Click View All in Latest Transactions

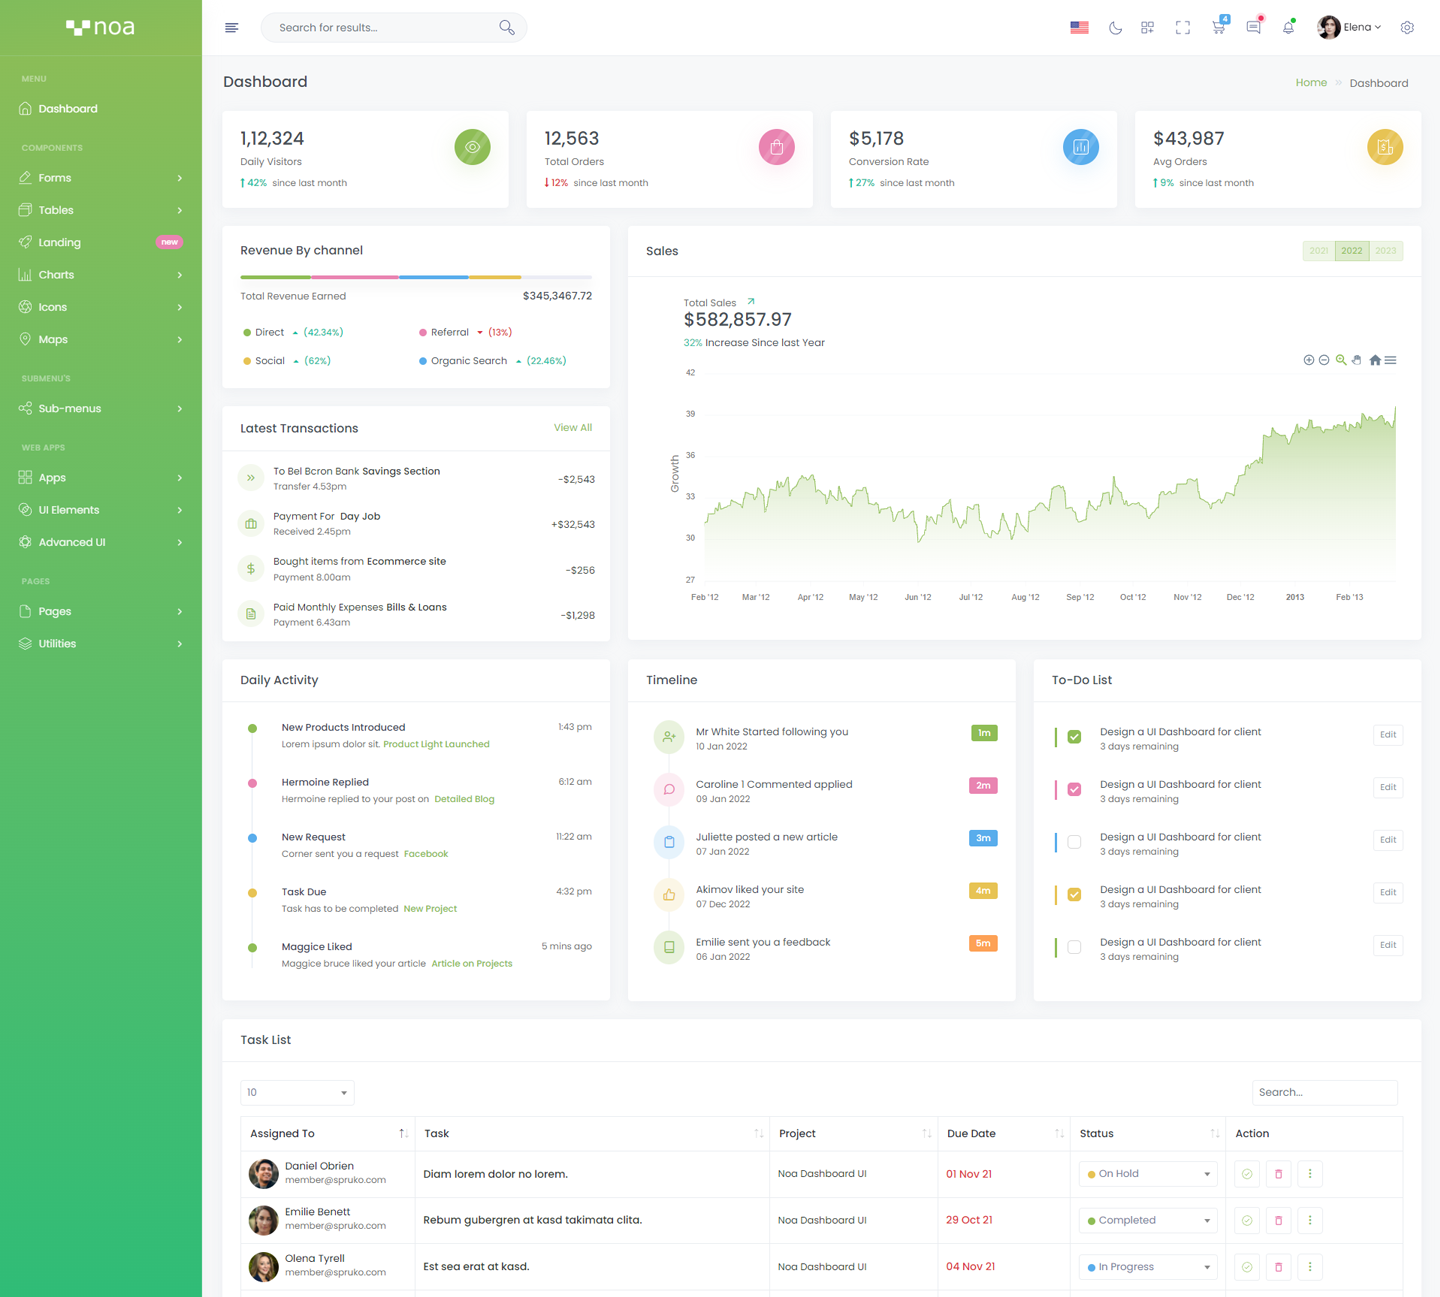(572, 428)
